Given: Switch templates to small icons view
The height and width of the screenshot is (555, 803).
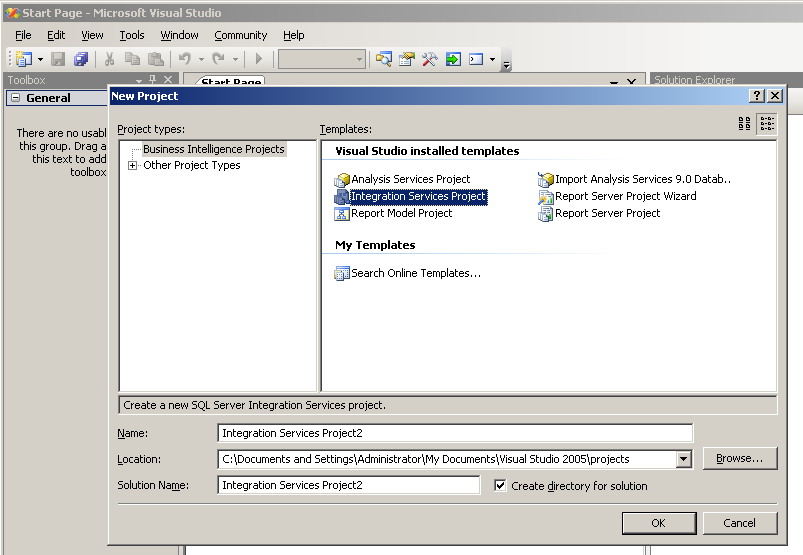Looking at the screenshot, I should click(767, 124).
